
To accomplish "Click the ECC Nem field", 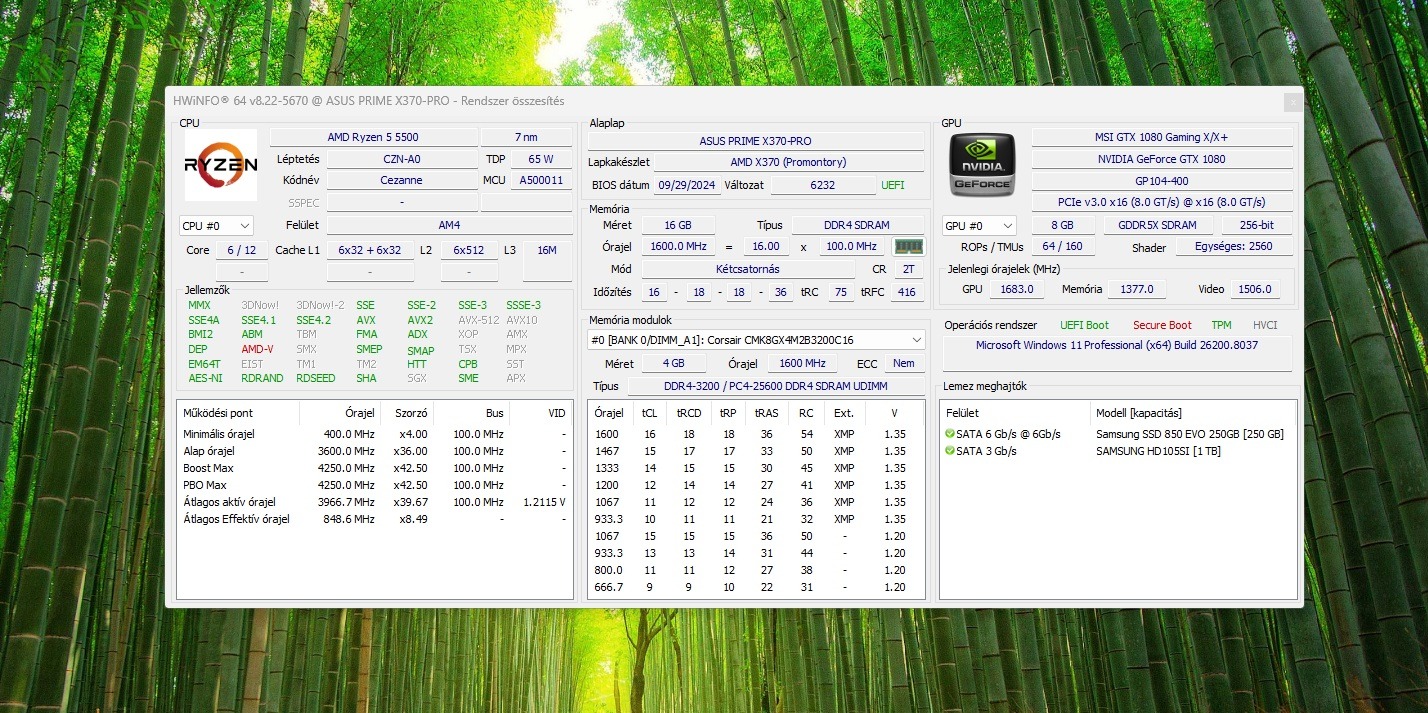I will point(903,364).
